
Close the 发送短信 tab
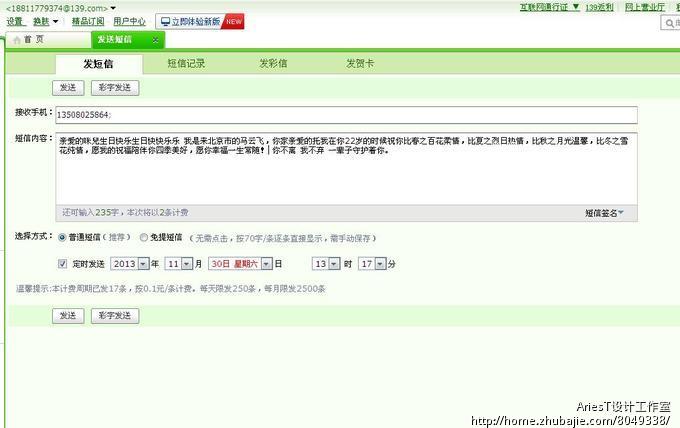pos(155,40)
